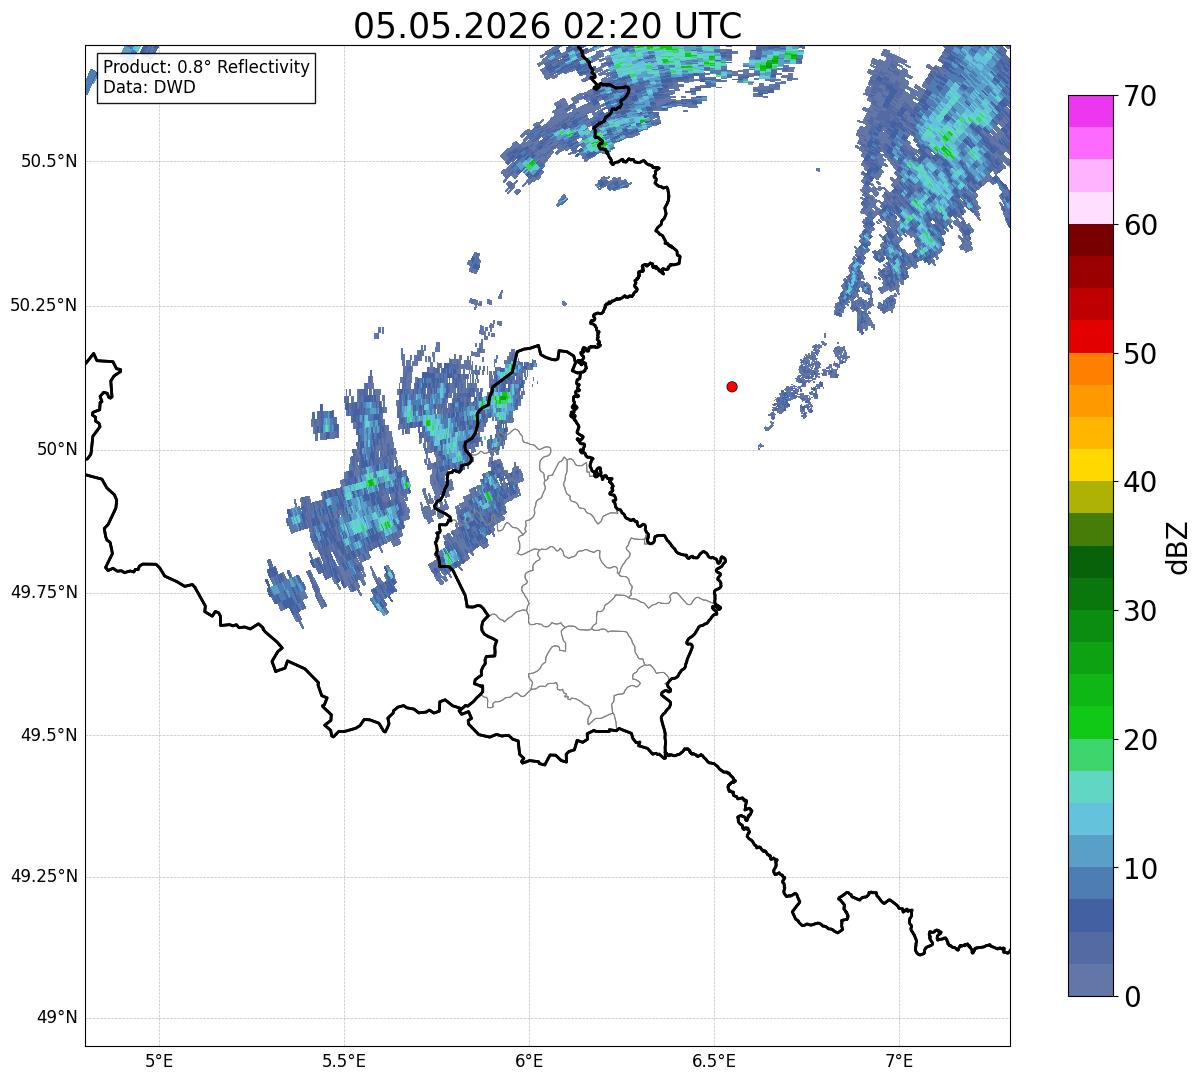The image size is (1202, 1081).
Task: Click the dBZ colorbar axis label
Action: pos(1178,546)
